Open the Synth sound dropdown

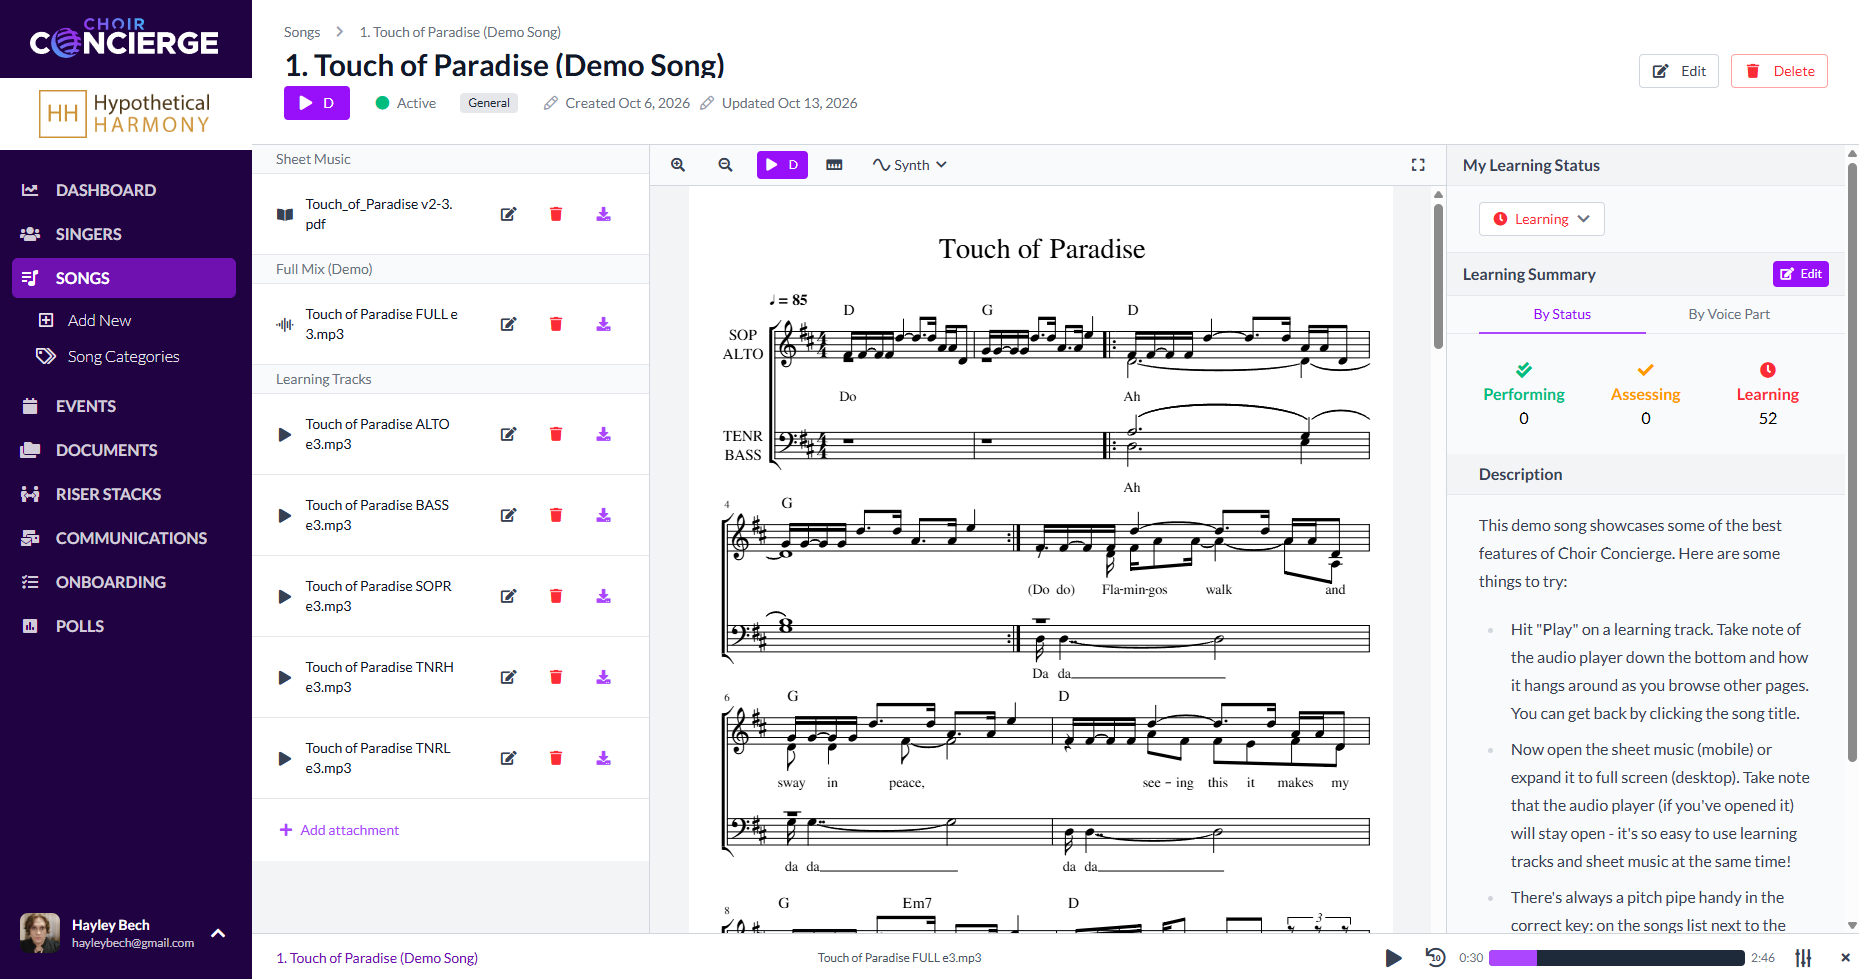[x=910, y=165]
